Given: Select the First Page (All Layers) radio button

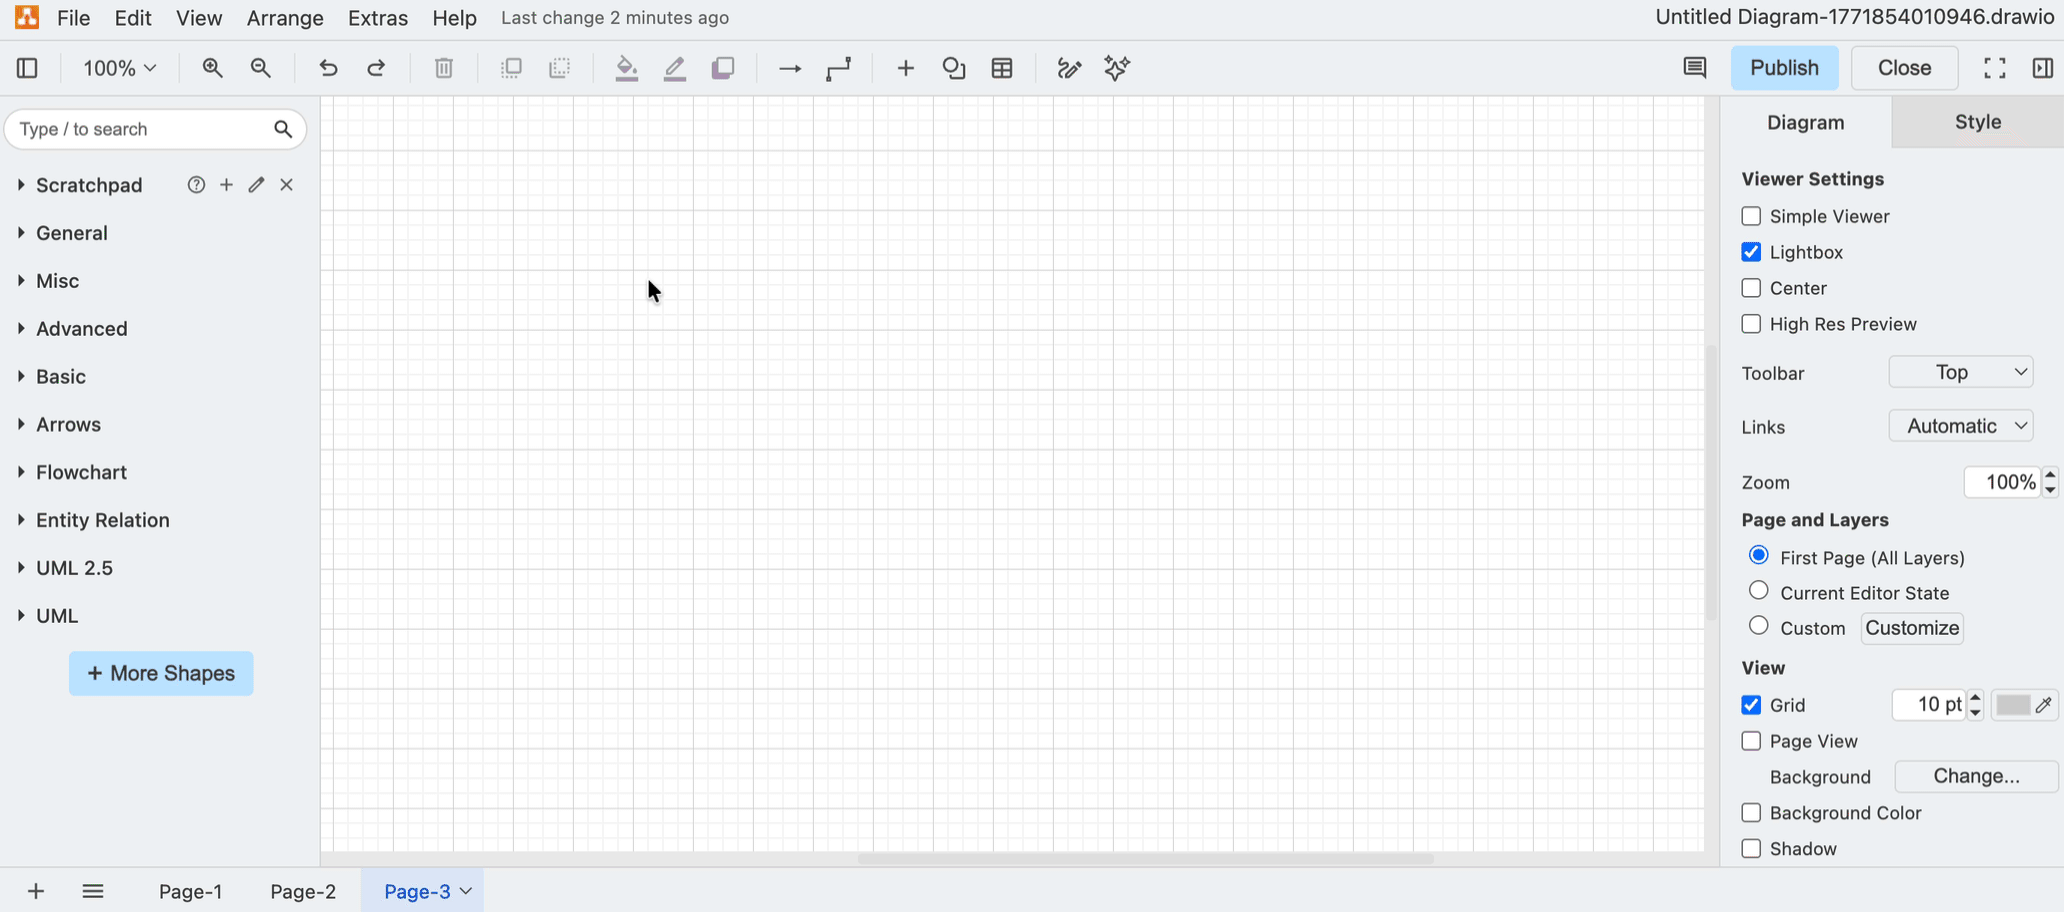Looking at the screenshot, I should tap(1759, 555).
